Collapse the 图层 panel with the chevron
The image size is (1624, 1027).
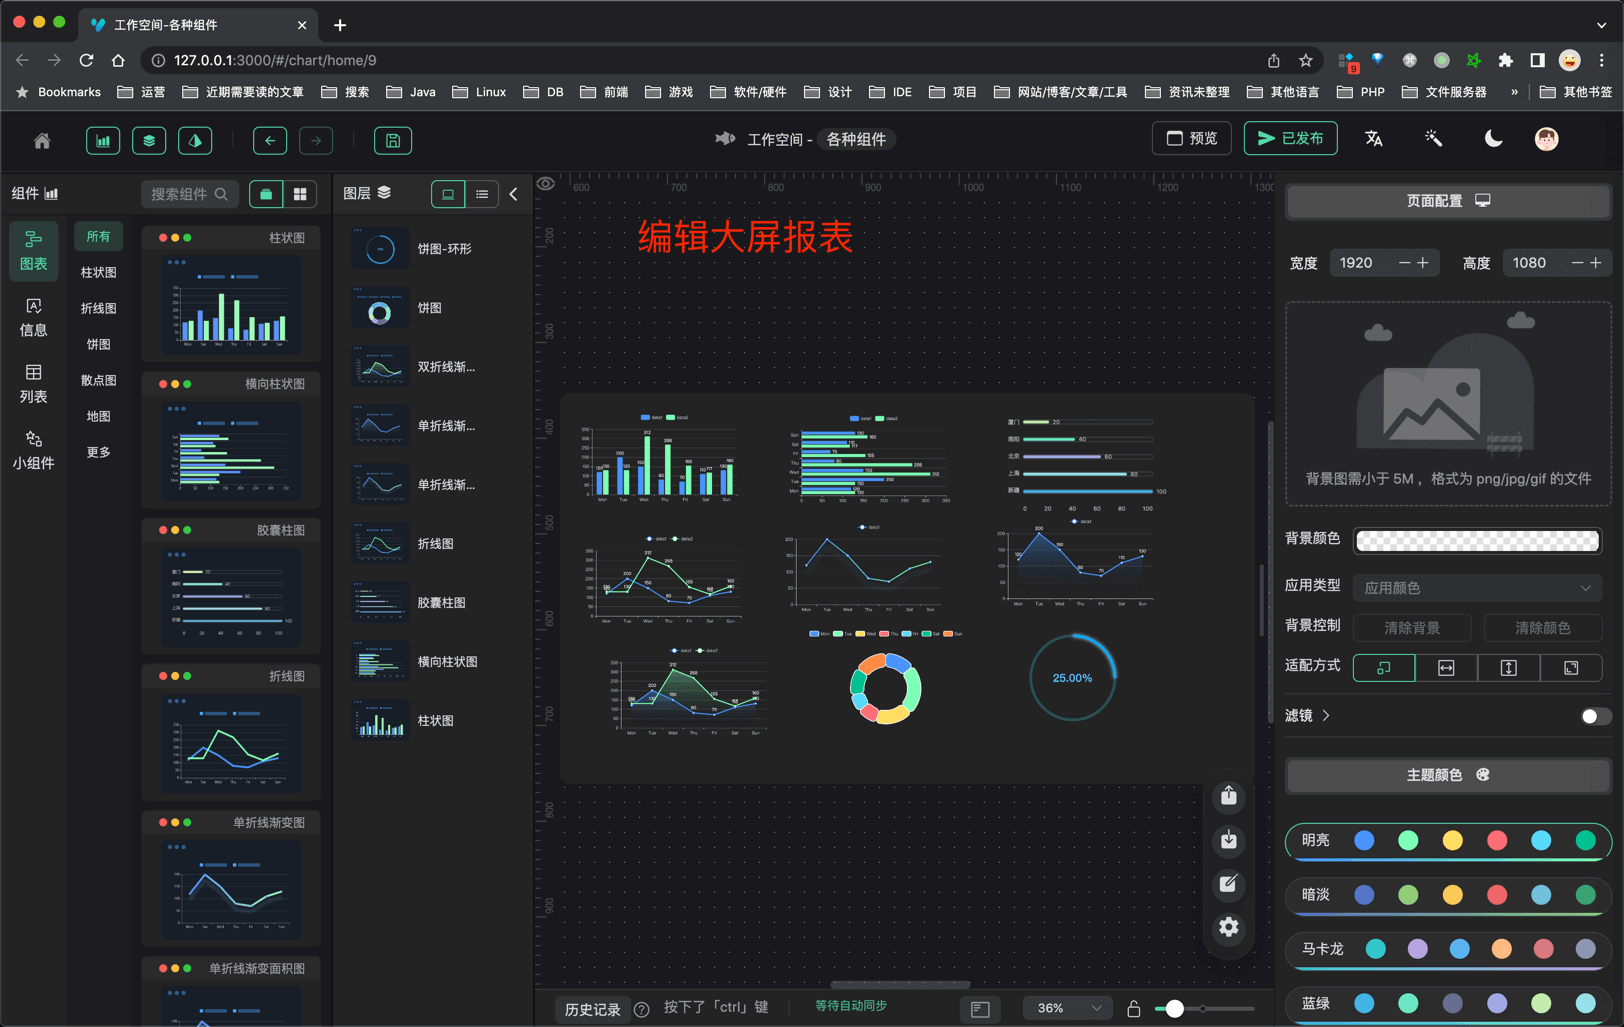[514, 194]
